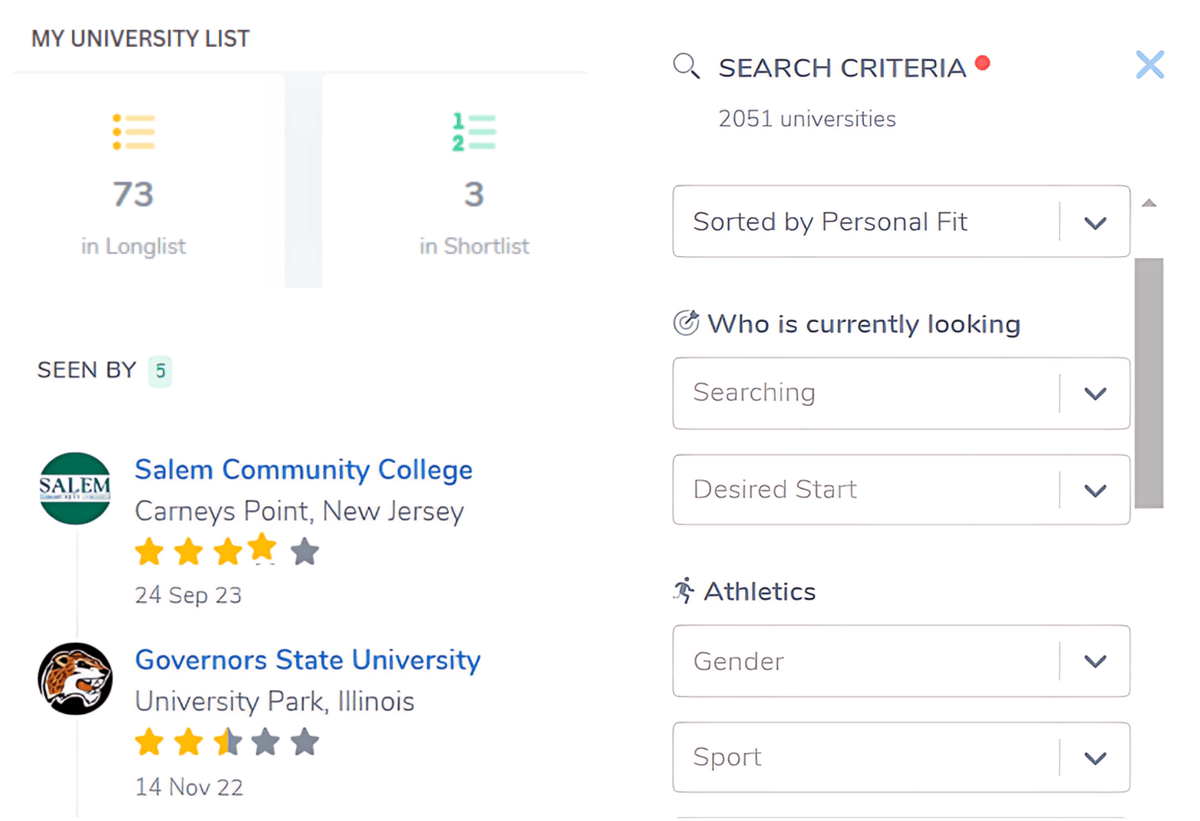Open the Governors State University link
Screen dimensions: 1200x821
(x=307, y=660)
